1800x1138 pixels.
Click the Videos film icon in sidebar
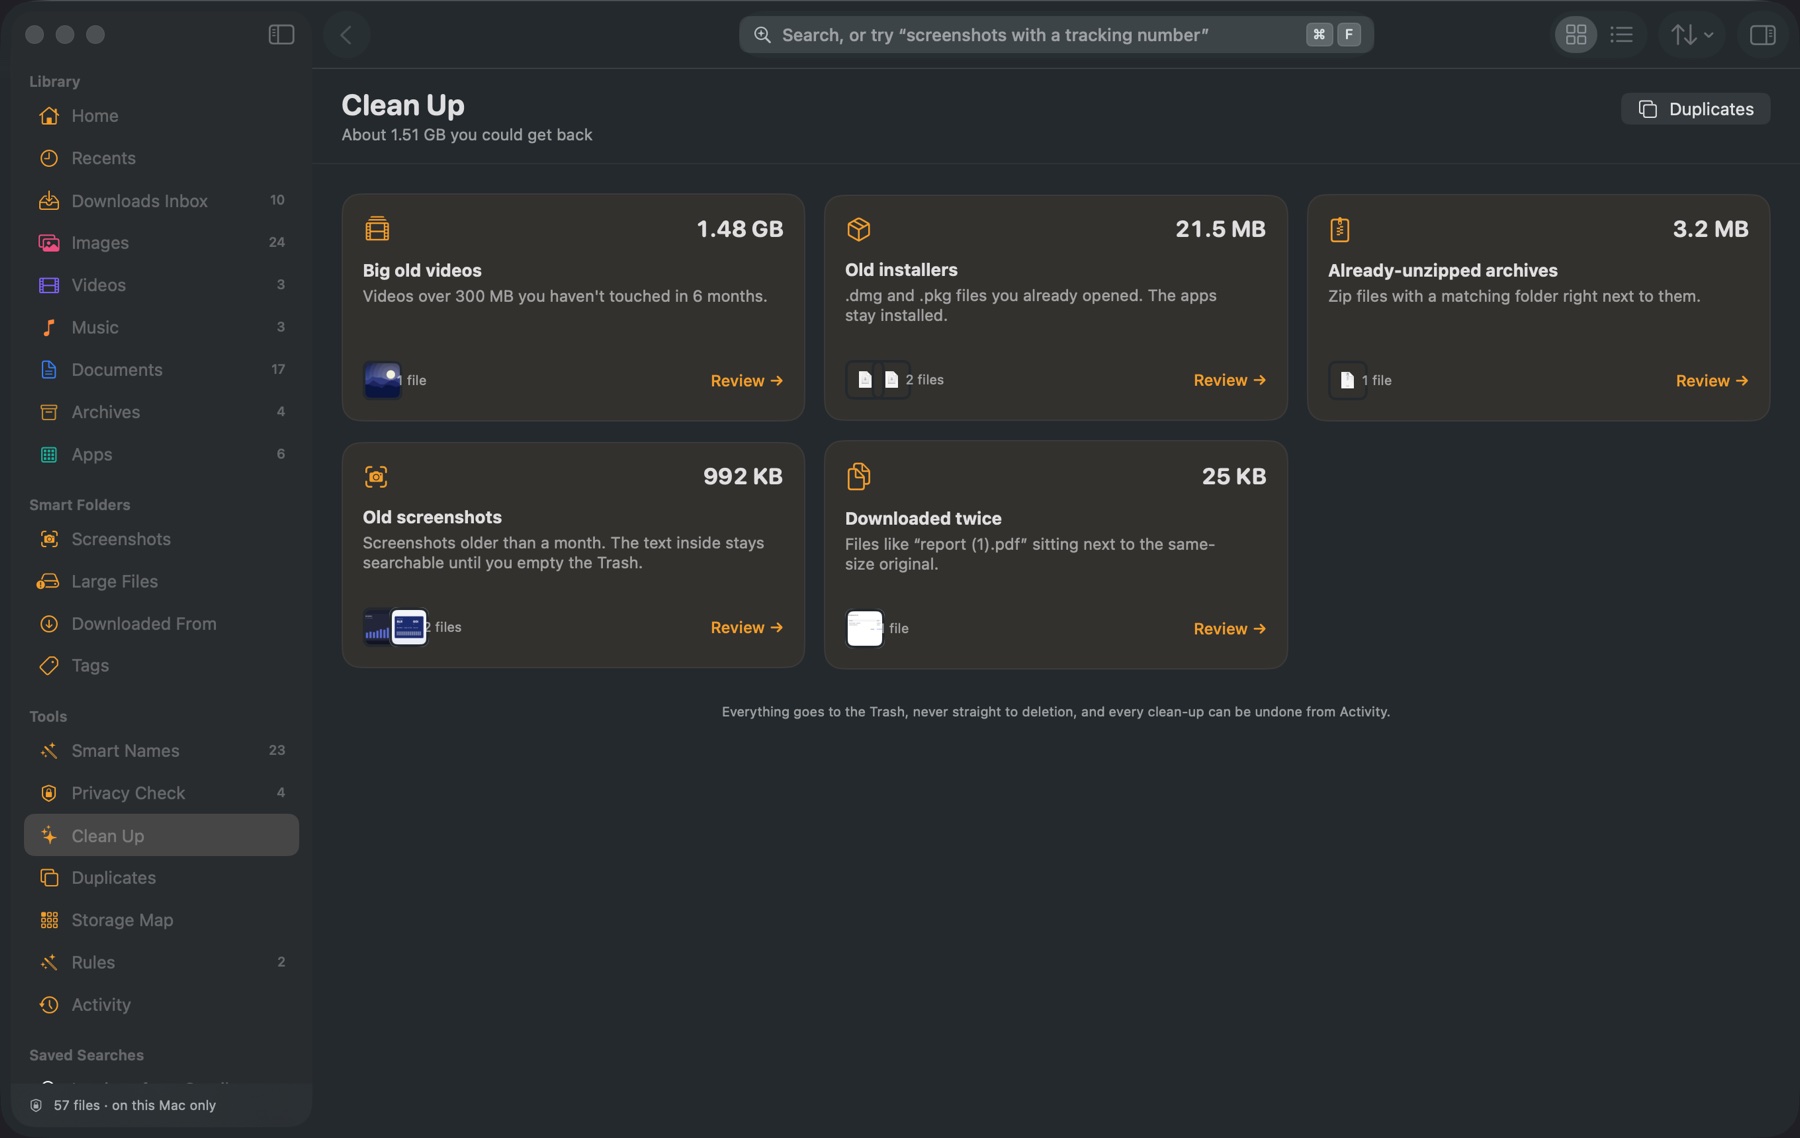(49, 285)
